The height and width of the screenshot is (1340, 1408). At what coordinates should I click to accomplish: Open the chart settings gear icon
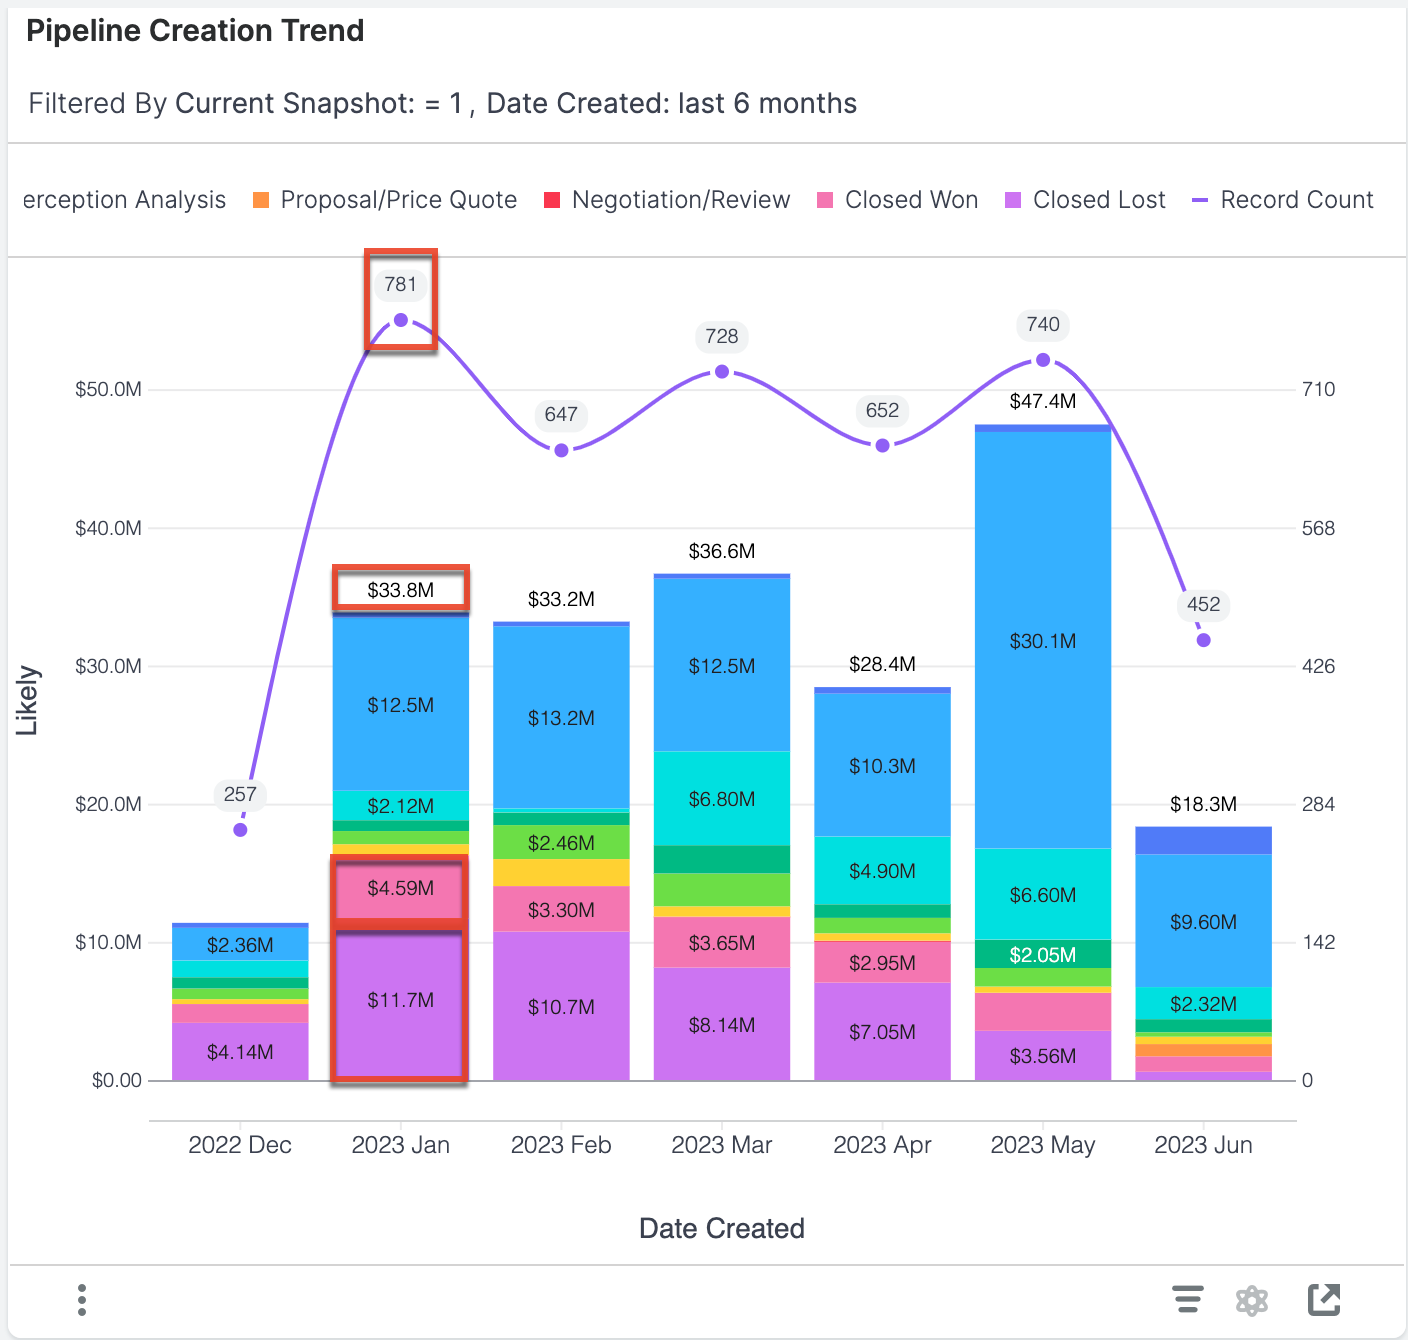click(1252, 1299)
